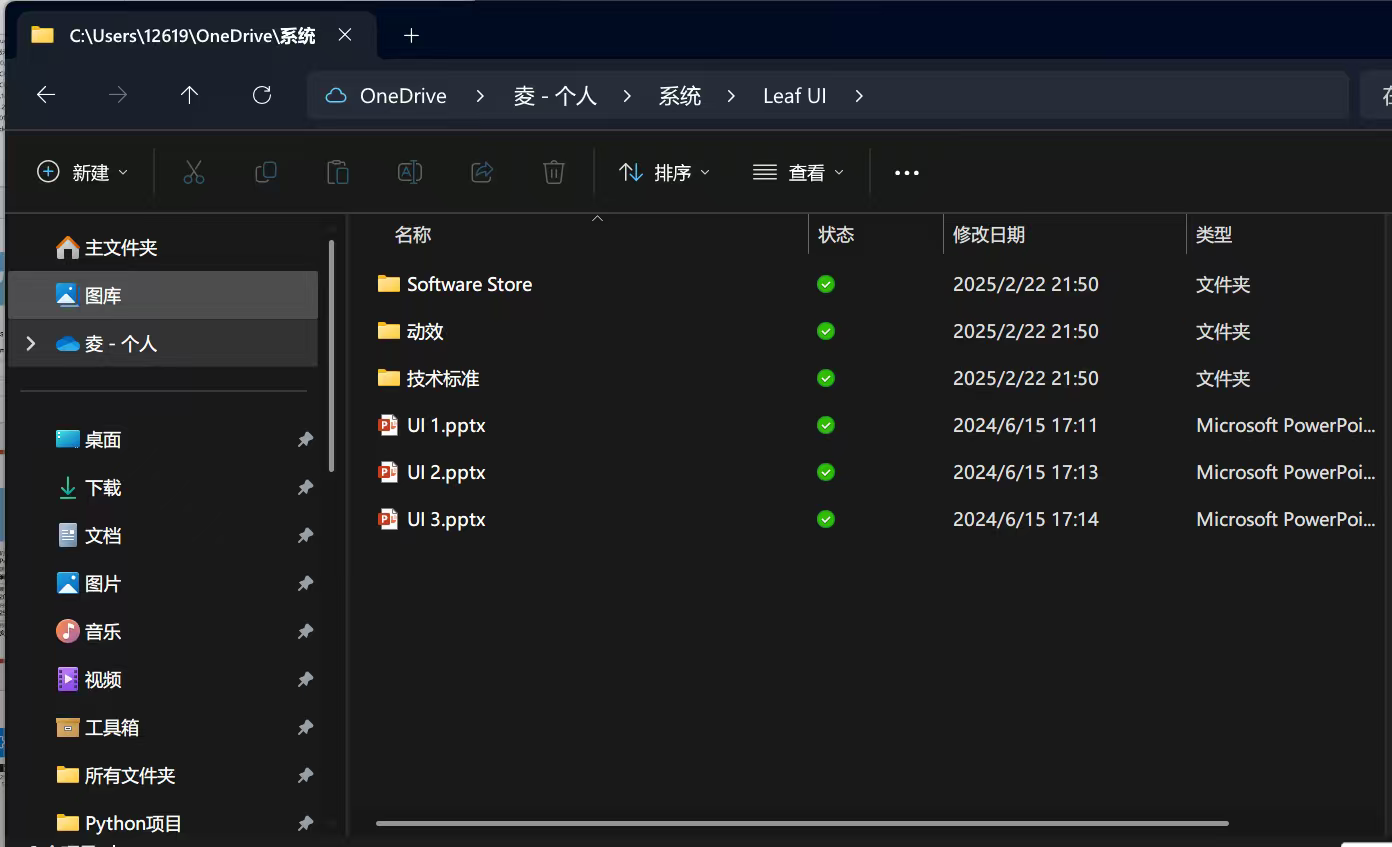Click the horizontal scrollbar at the bottom
1392x847 pixels.
[x=801, y=823]
